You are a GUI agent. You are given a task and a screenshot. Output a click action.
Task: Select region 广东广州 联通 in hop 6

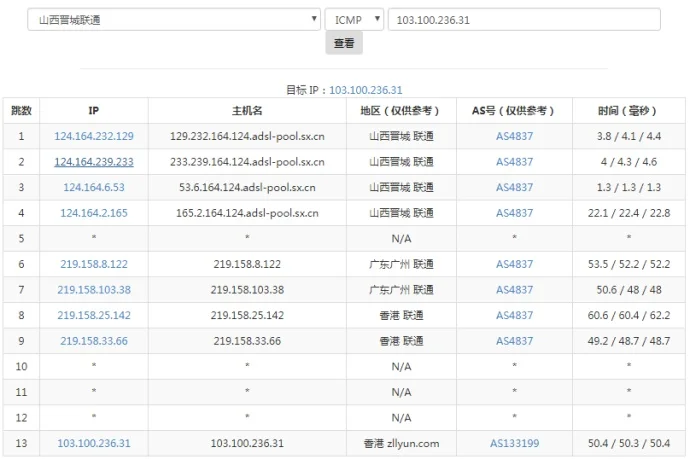tap(401, 264)
